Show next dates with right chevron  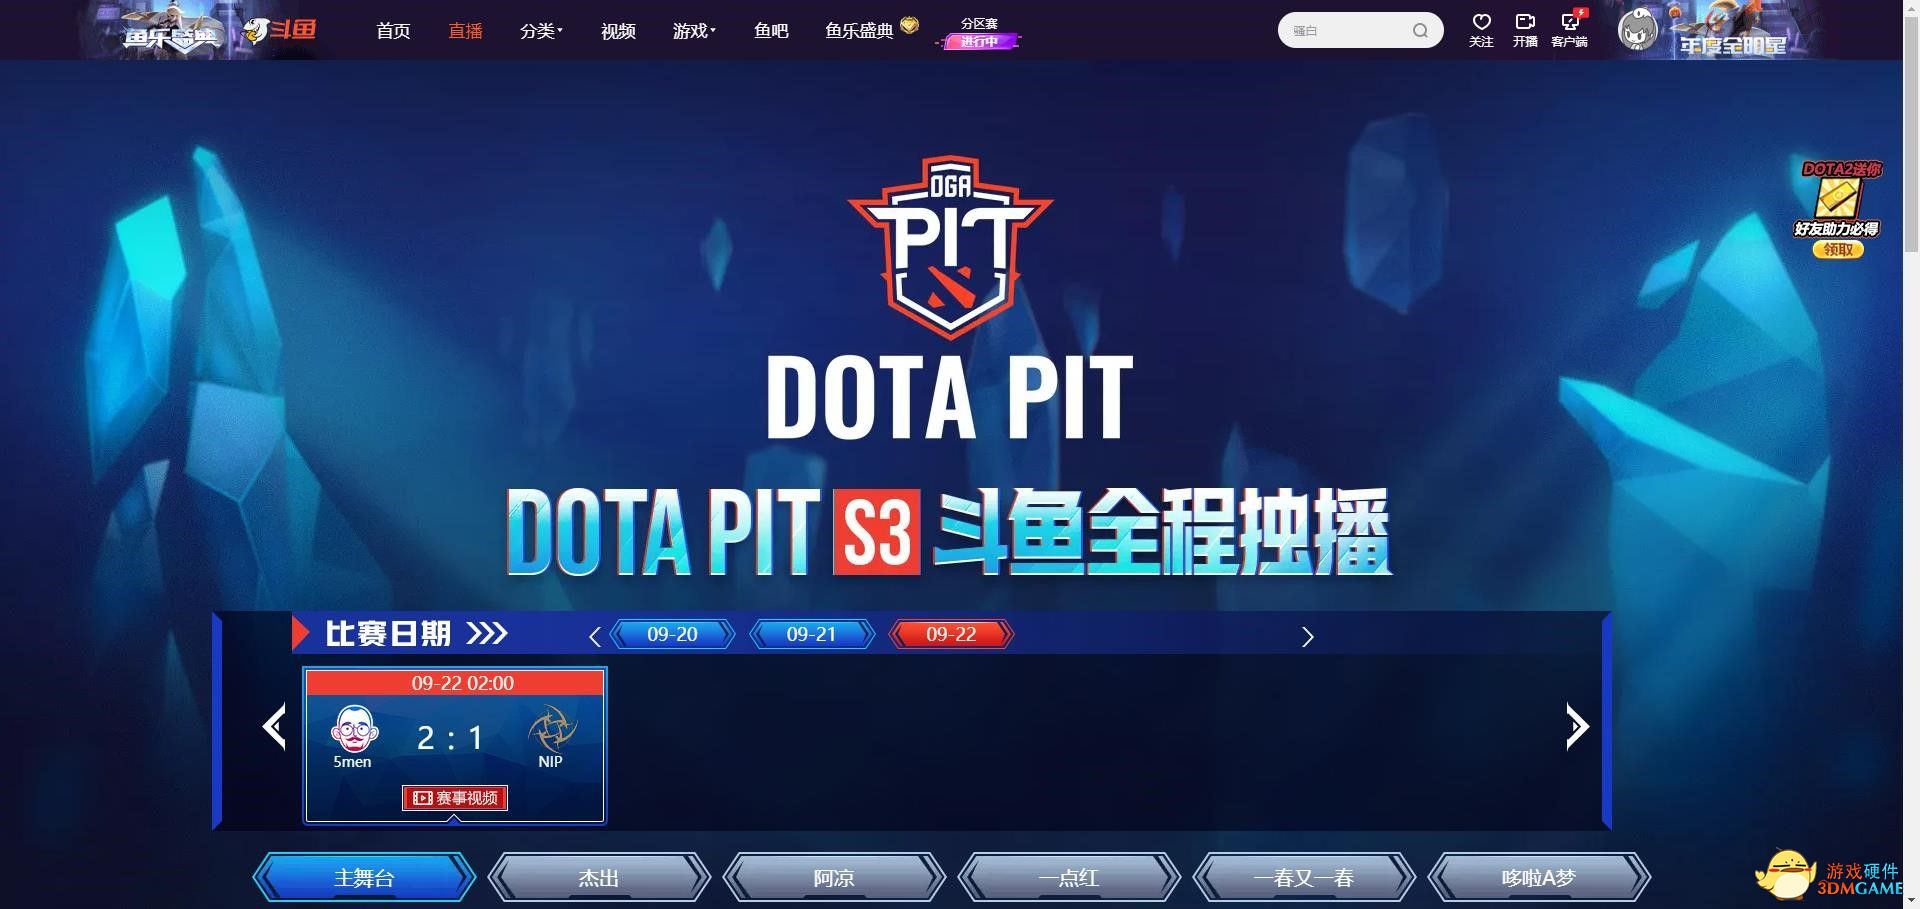click(1307, 637)
